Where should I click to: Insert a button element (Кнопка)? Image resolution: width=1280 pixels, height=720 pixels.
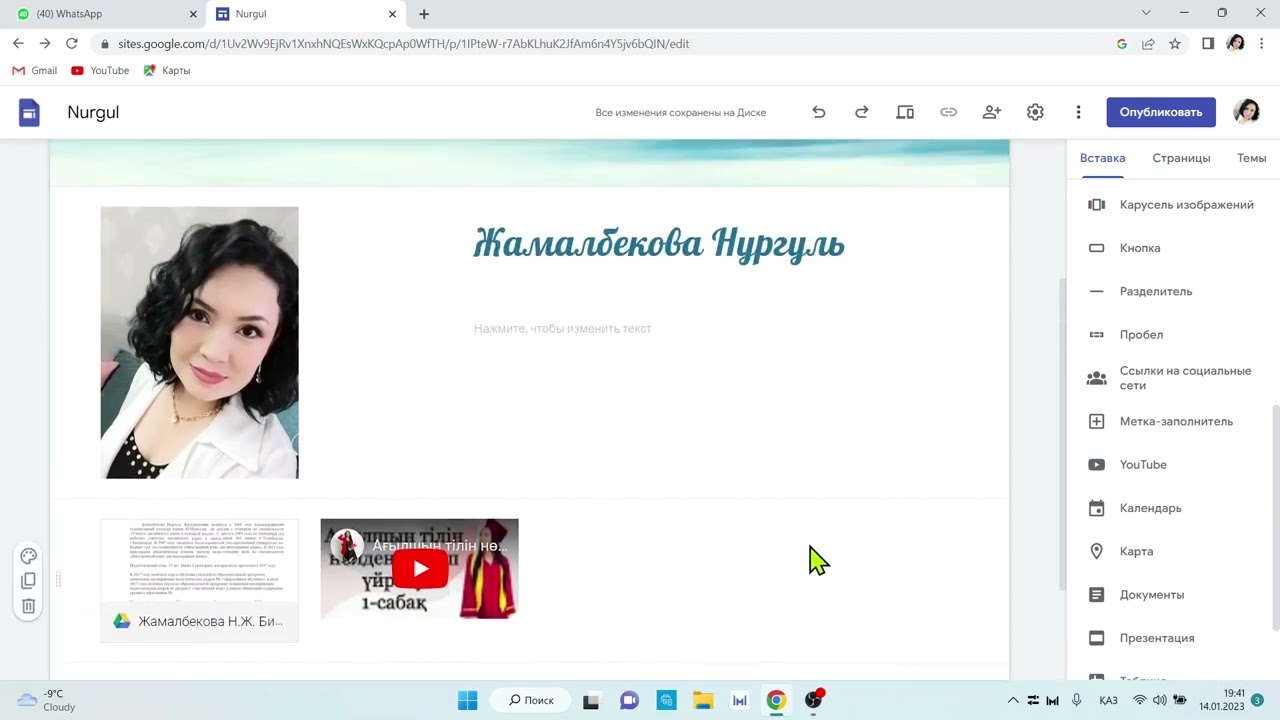(1170, 248)
